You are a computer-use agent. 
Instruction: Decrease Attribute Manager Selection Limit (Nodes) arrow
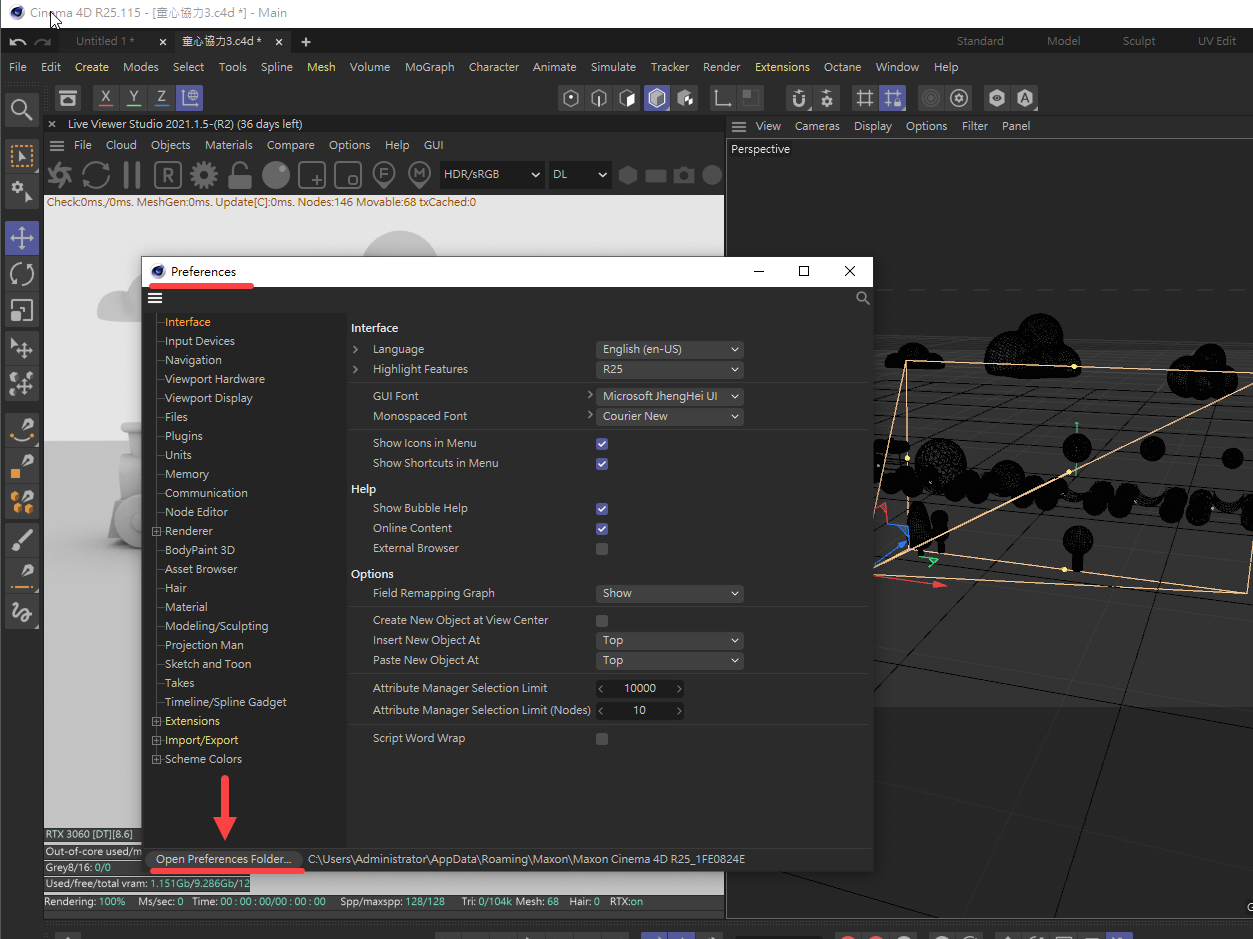(601, 710)
